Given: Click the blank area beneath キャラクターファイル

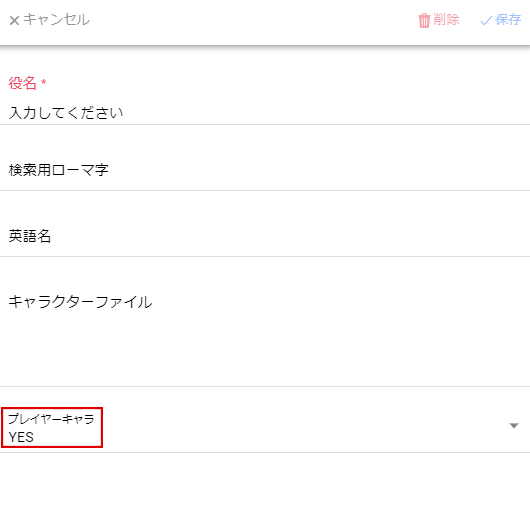Looking at the screenshot, I should (265, 350).
